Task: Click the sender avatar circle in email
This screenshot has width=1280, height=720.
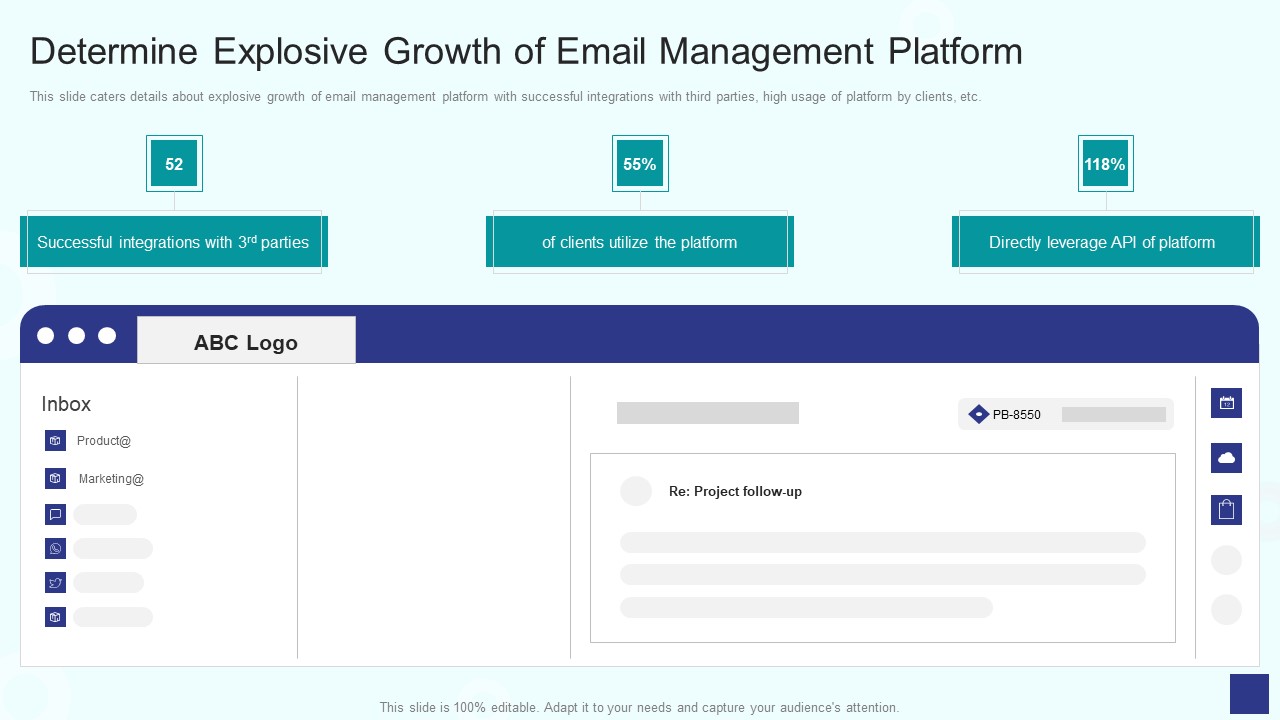Action: (x=636, y=491)
